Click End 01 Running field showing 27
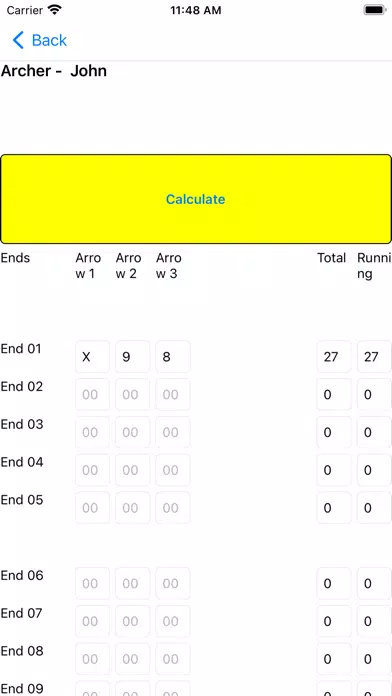Image resolution: width=392 pixels, height=696 pixels. [374, 356]
